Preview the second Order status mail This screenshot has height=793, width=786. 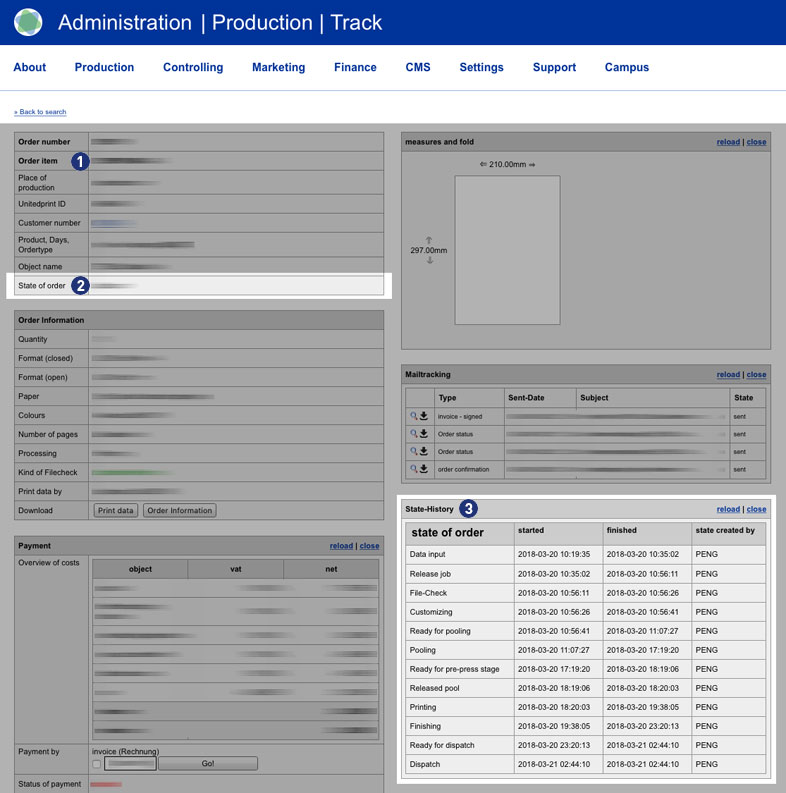pyautogui.click(x=413, y=452)
